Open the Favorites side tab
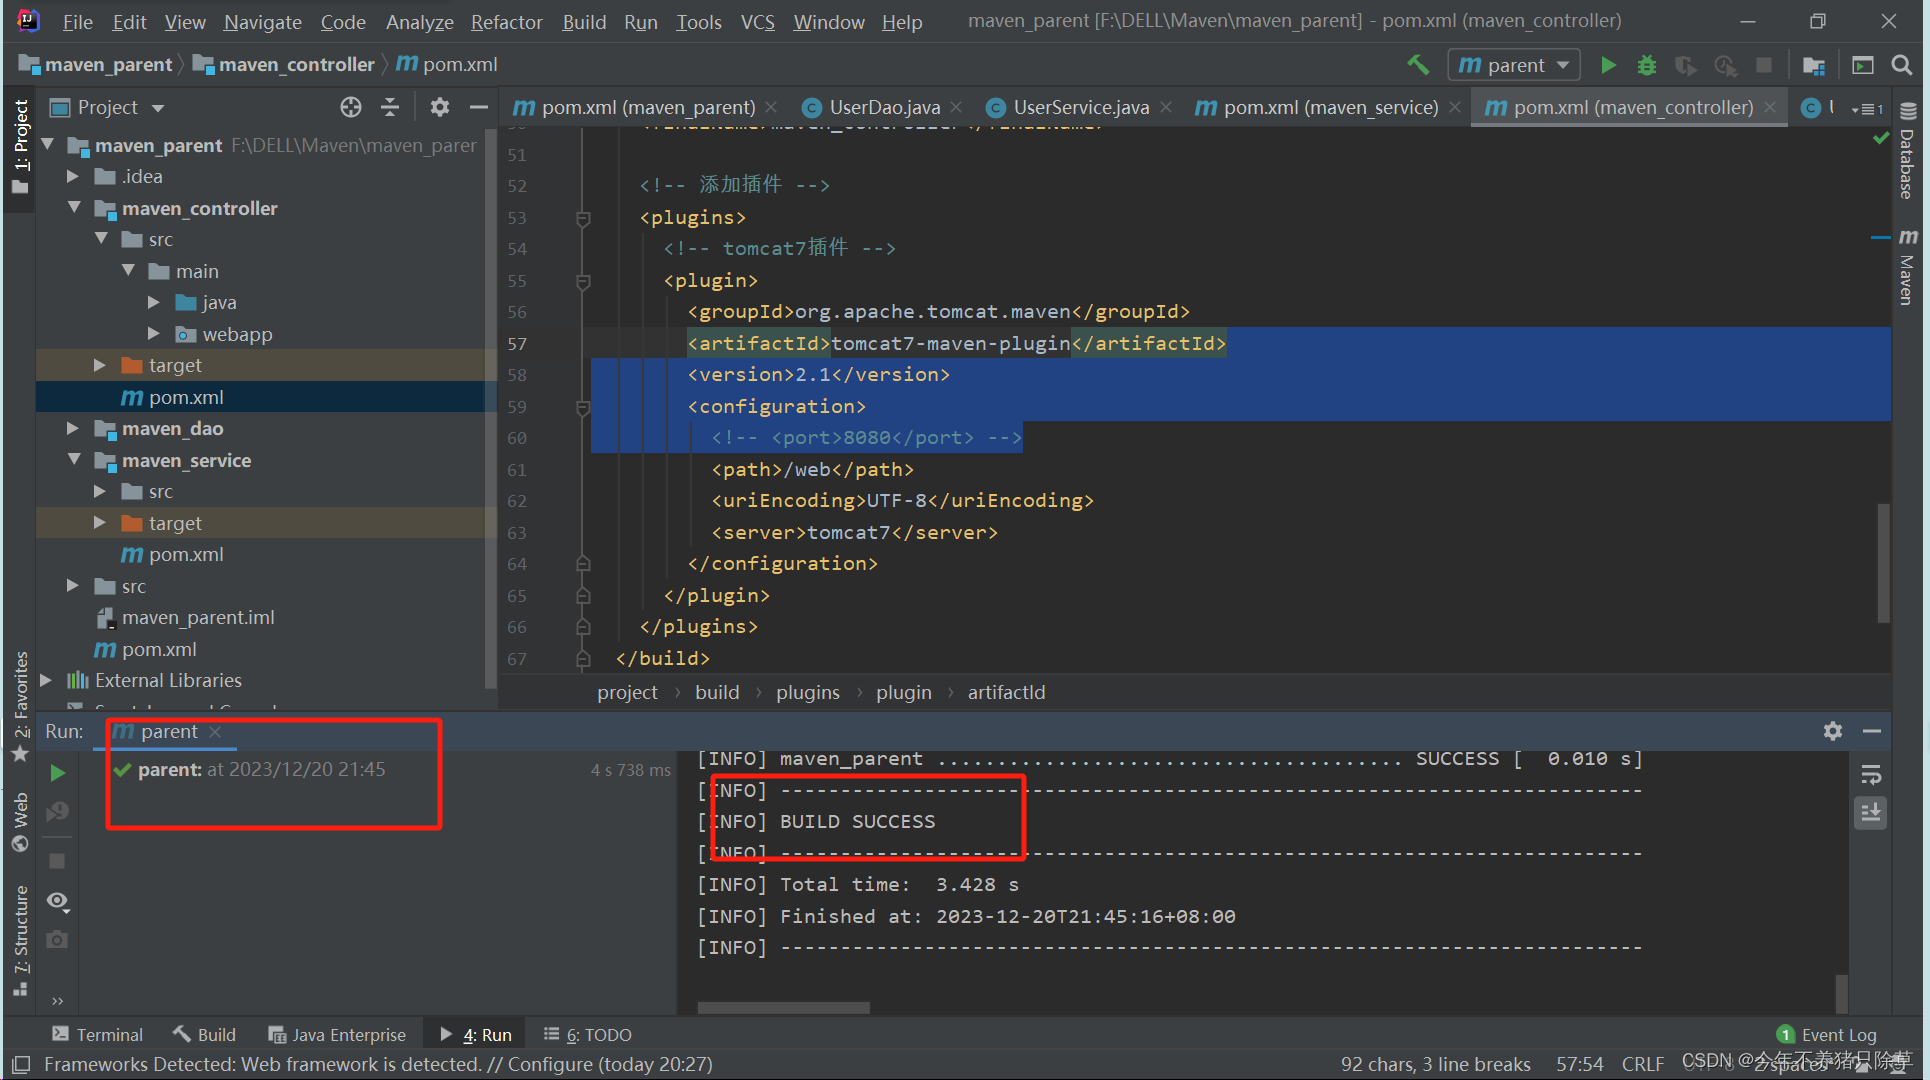 click(20, 706)
